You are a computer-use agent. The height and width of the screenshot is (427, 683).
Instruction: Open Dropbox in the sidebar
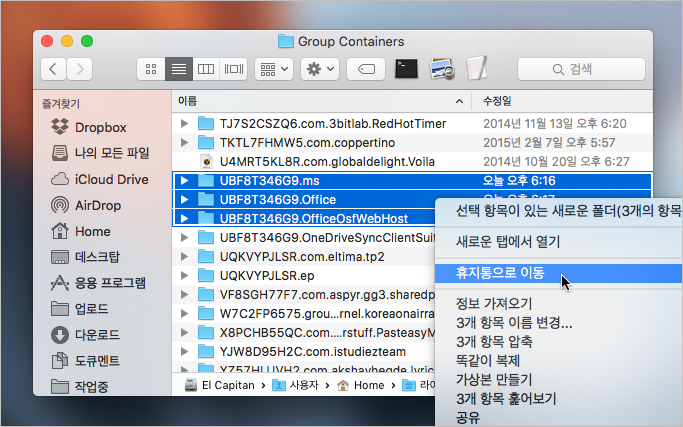pyautogui.click(x=100, y=128)
